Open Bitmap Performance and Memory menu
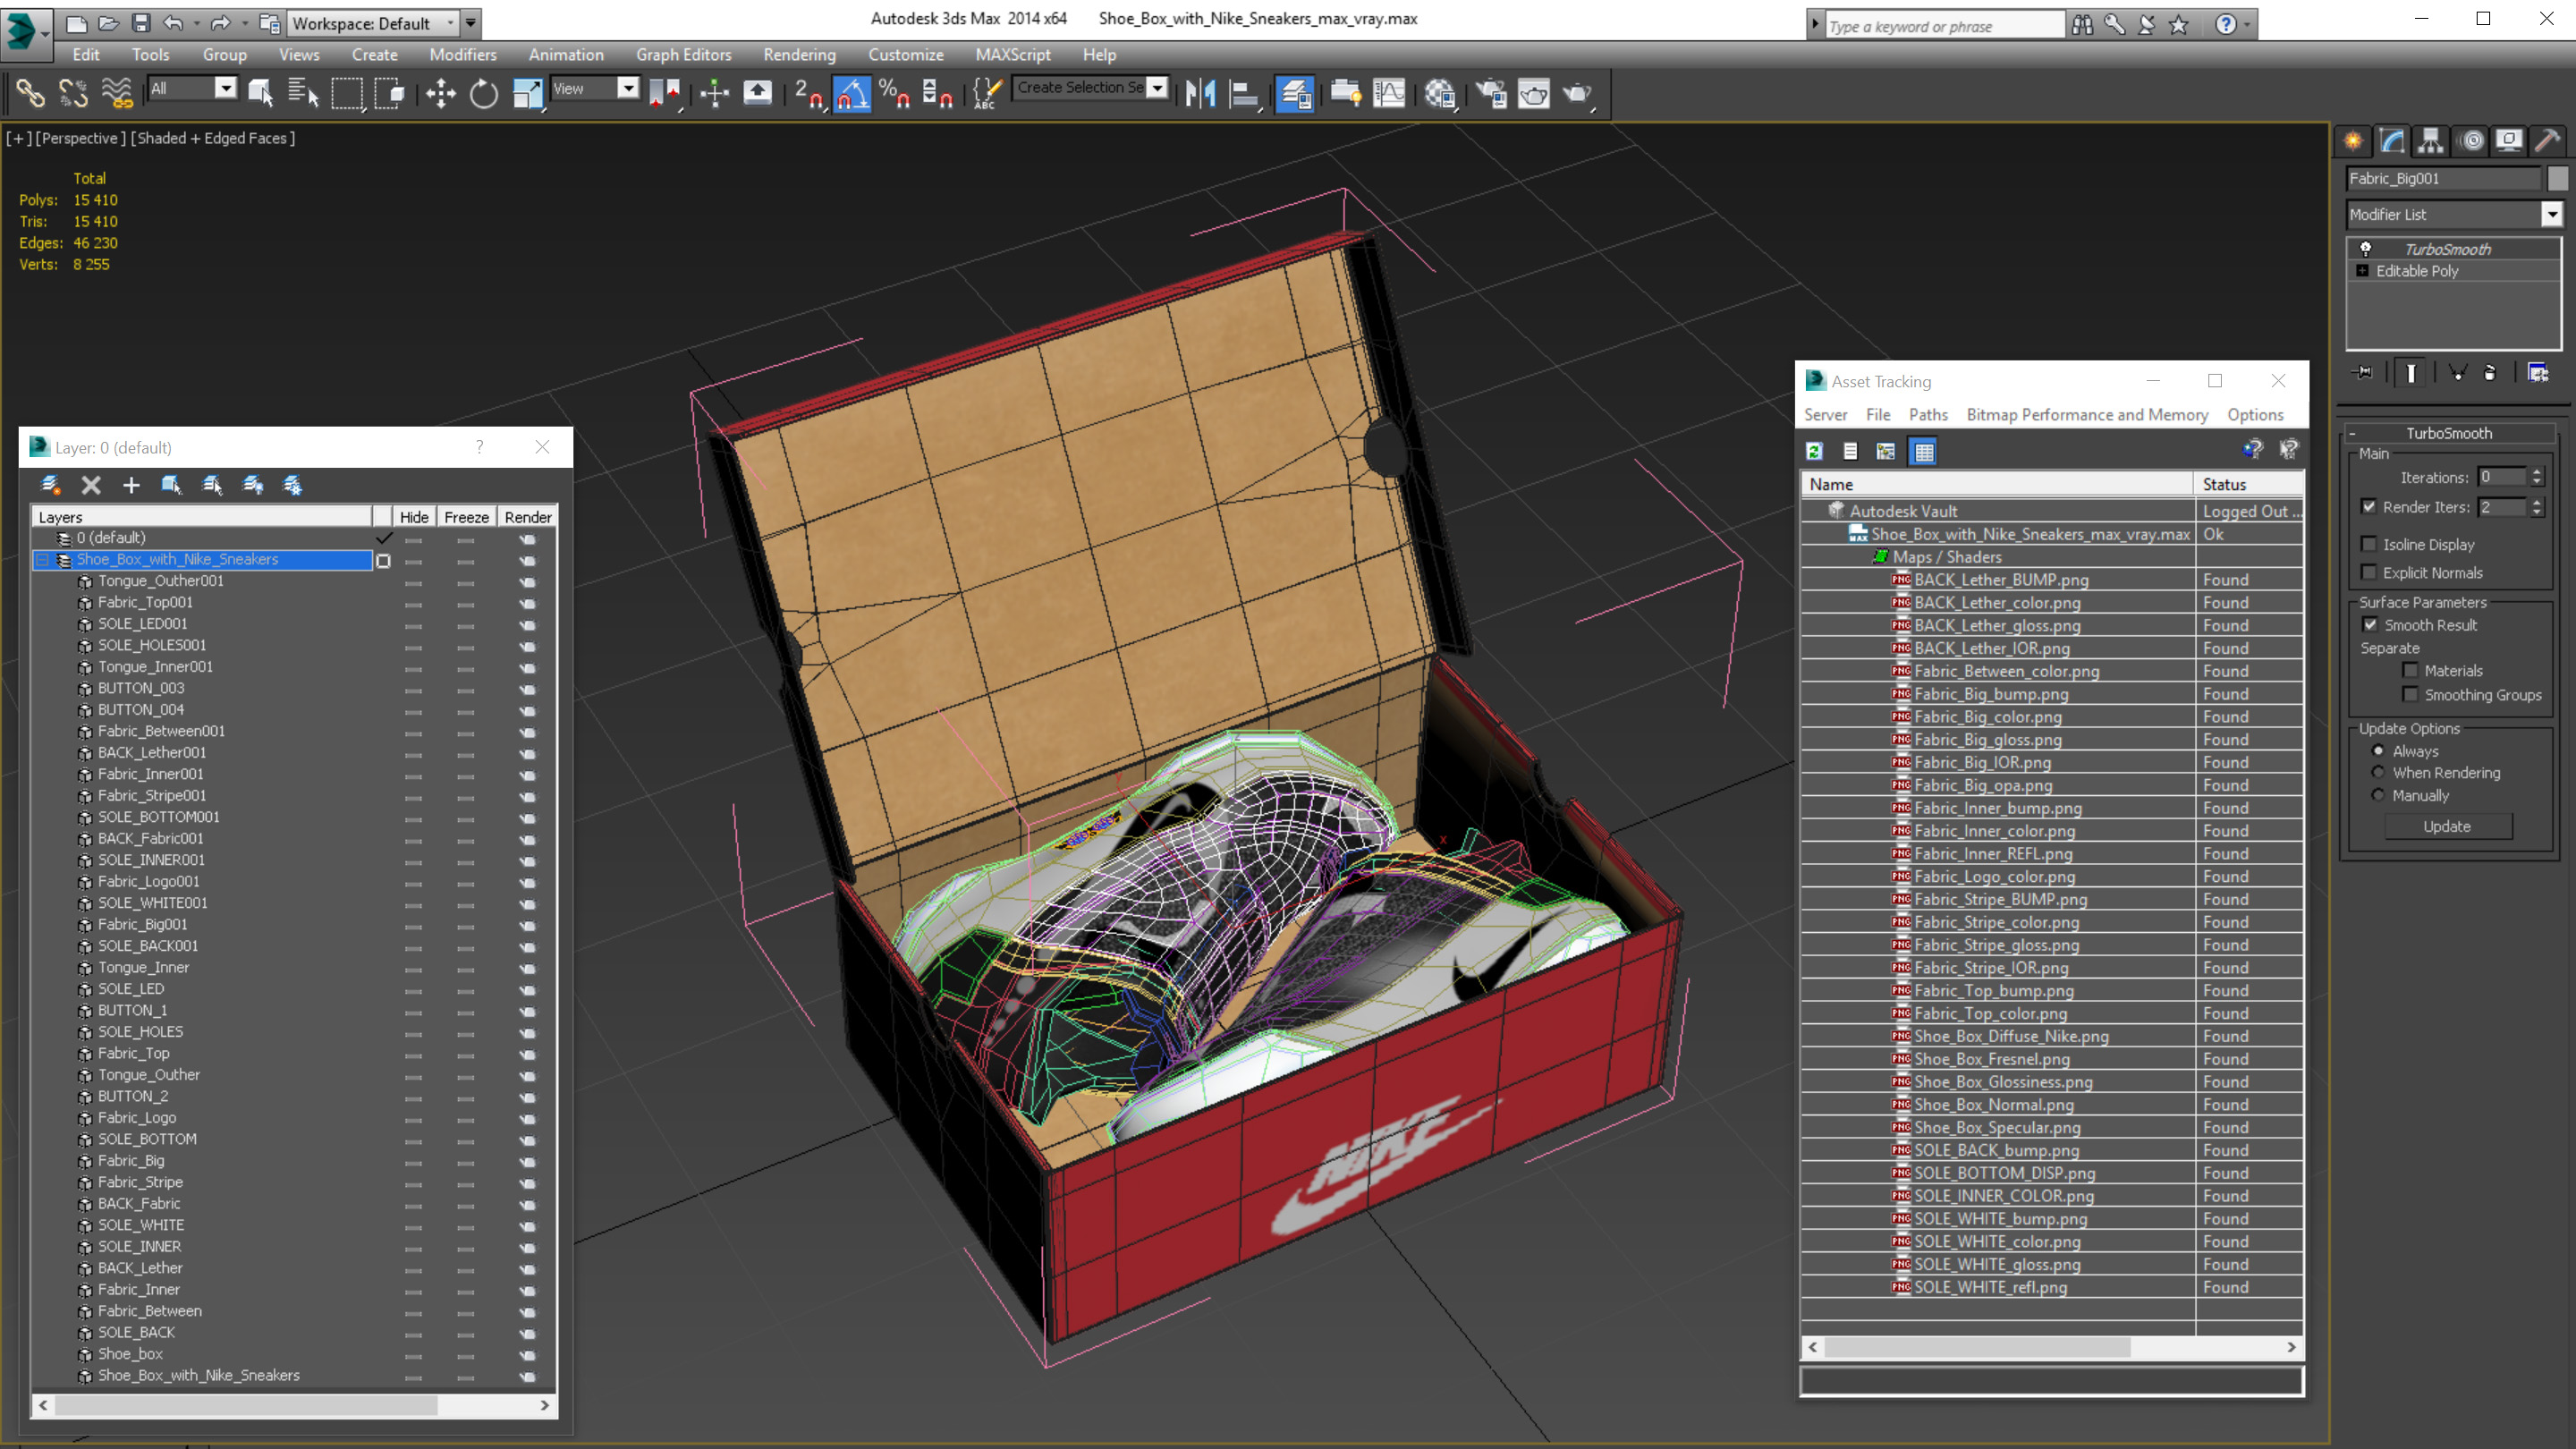The image size is (2576, 1449). [2087, 415]
